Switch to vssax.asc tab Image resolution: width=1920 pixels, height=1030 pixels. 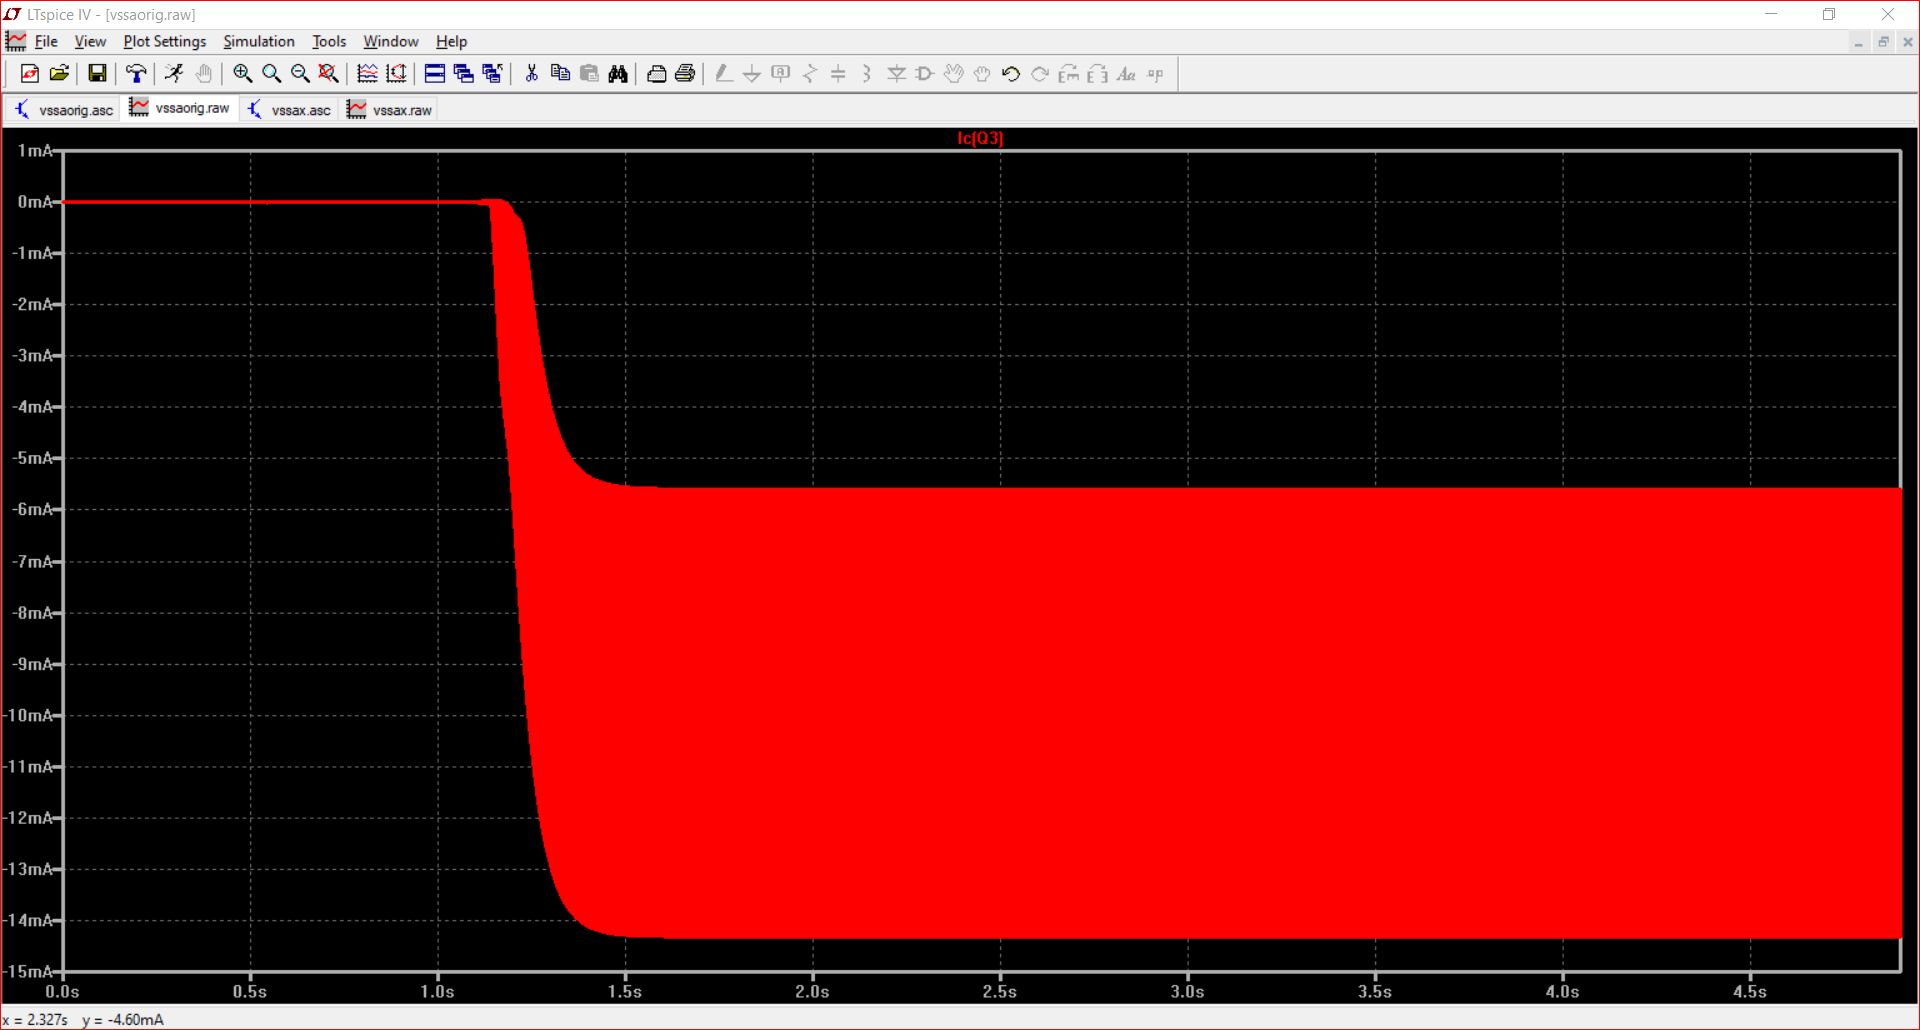tap(289, 109)
